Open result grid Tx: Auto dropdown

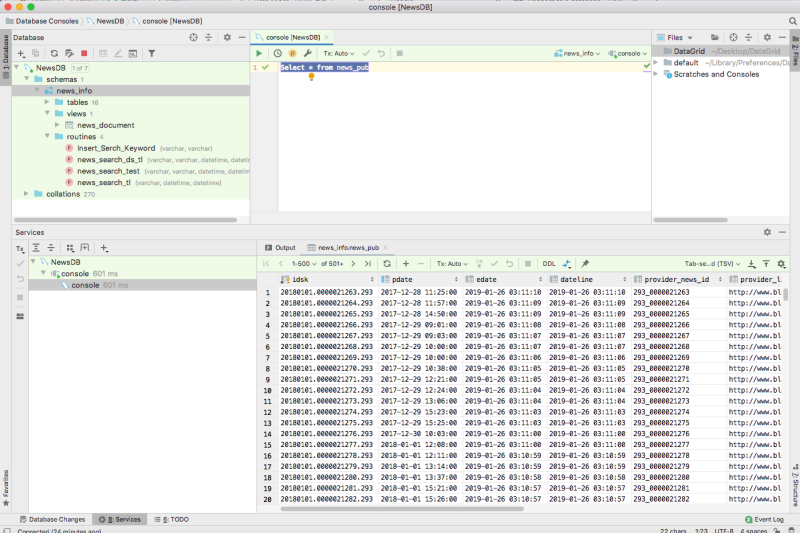452,264
